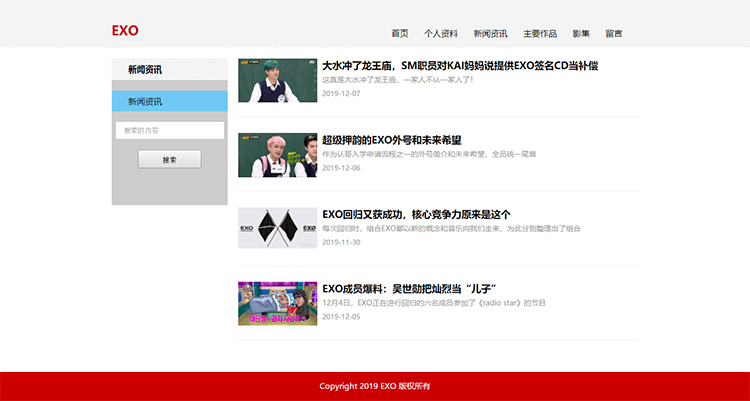The height and width of the screenshot is (401, 750).
Task: Open headline EXO成员爆料 about 吴世勋
Action: 410,289
